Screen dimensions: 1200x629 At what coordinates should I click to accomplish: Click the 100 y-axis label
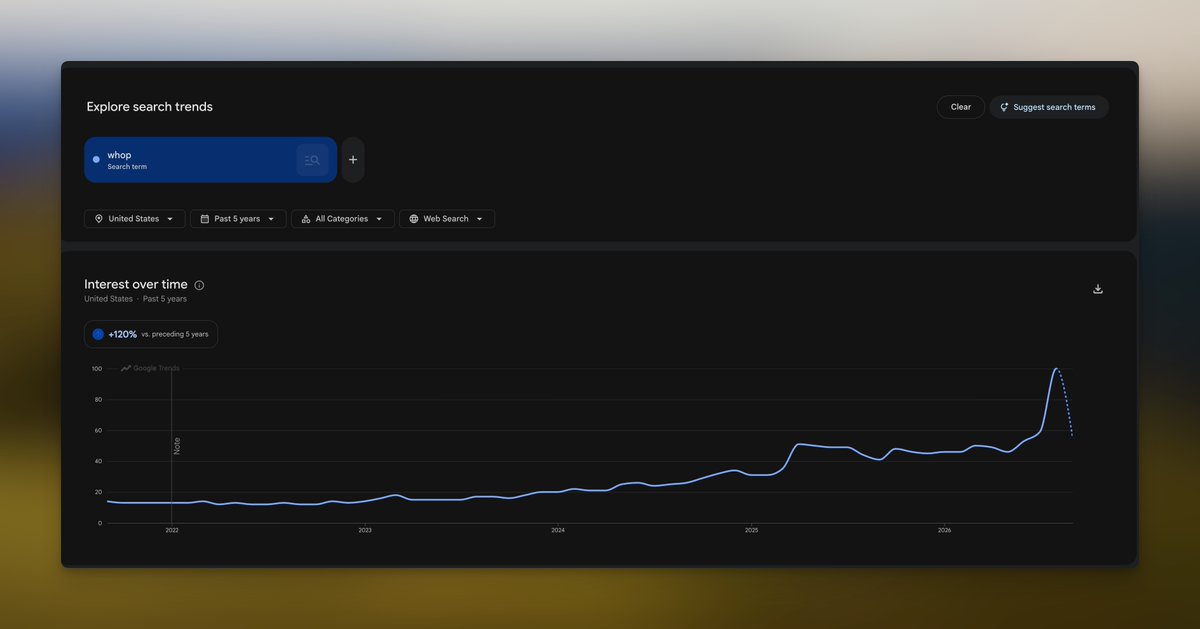[x=97, y=369]
